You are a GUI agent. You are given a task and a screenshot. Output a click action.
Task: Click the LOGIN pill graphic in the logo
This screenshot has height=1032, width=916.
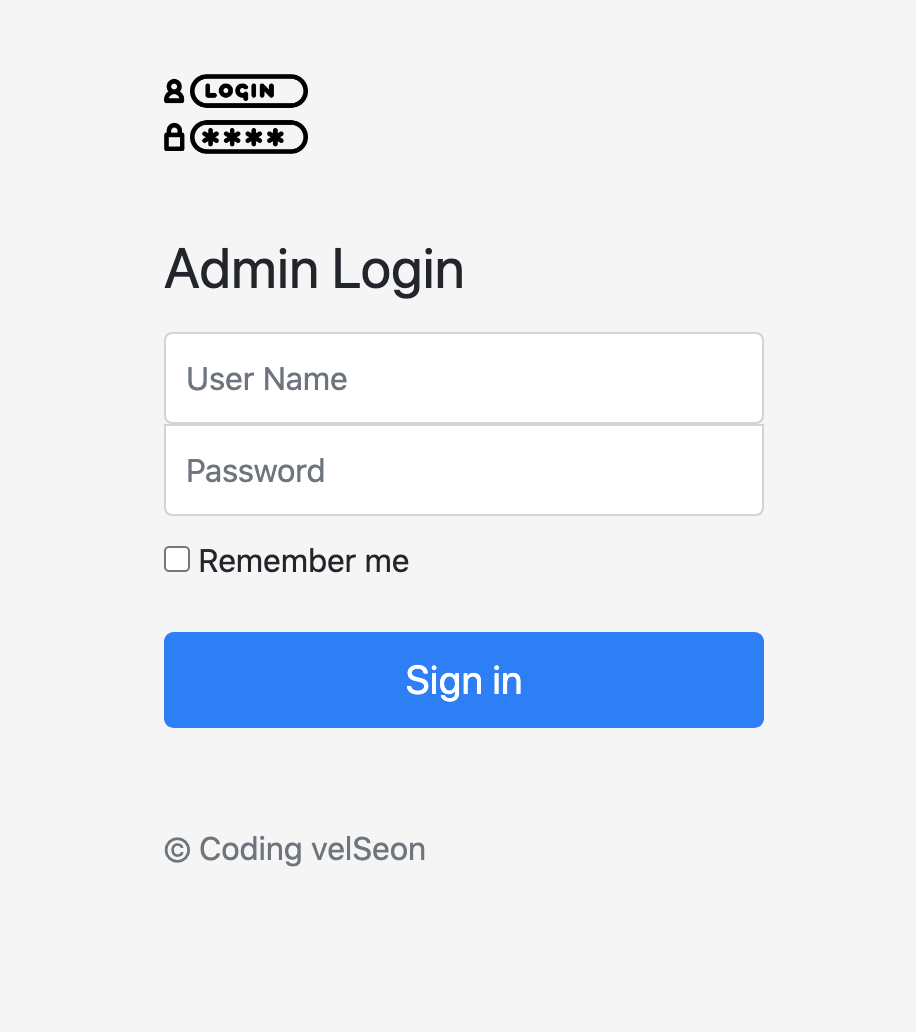(248, 91)
